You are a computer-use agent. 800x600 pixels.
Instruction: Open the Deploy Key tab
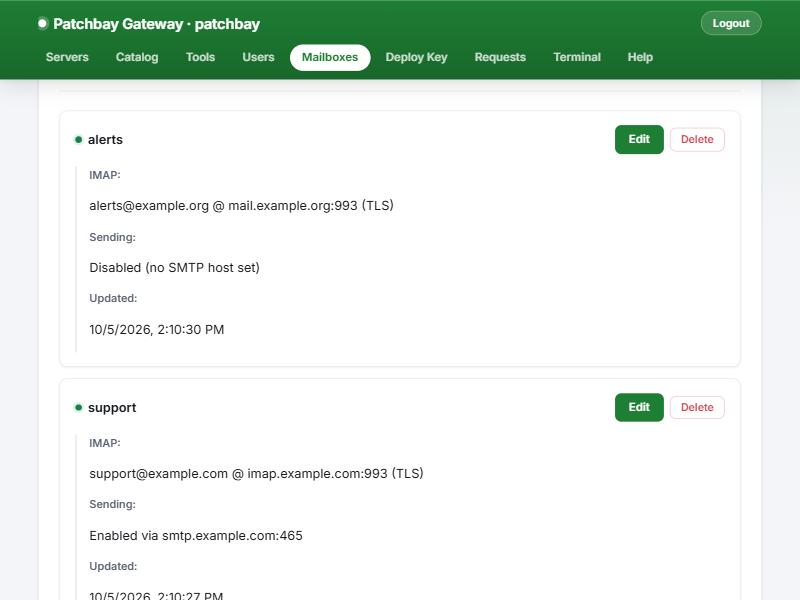pos(416,57)
